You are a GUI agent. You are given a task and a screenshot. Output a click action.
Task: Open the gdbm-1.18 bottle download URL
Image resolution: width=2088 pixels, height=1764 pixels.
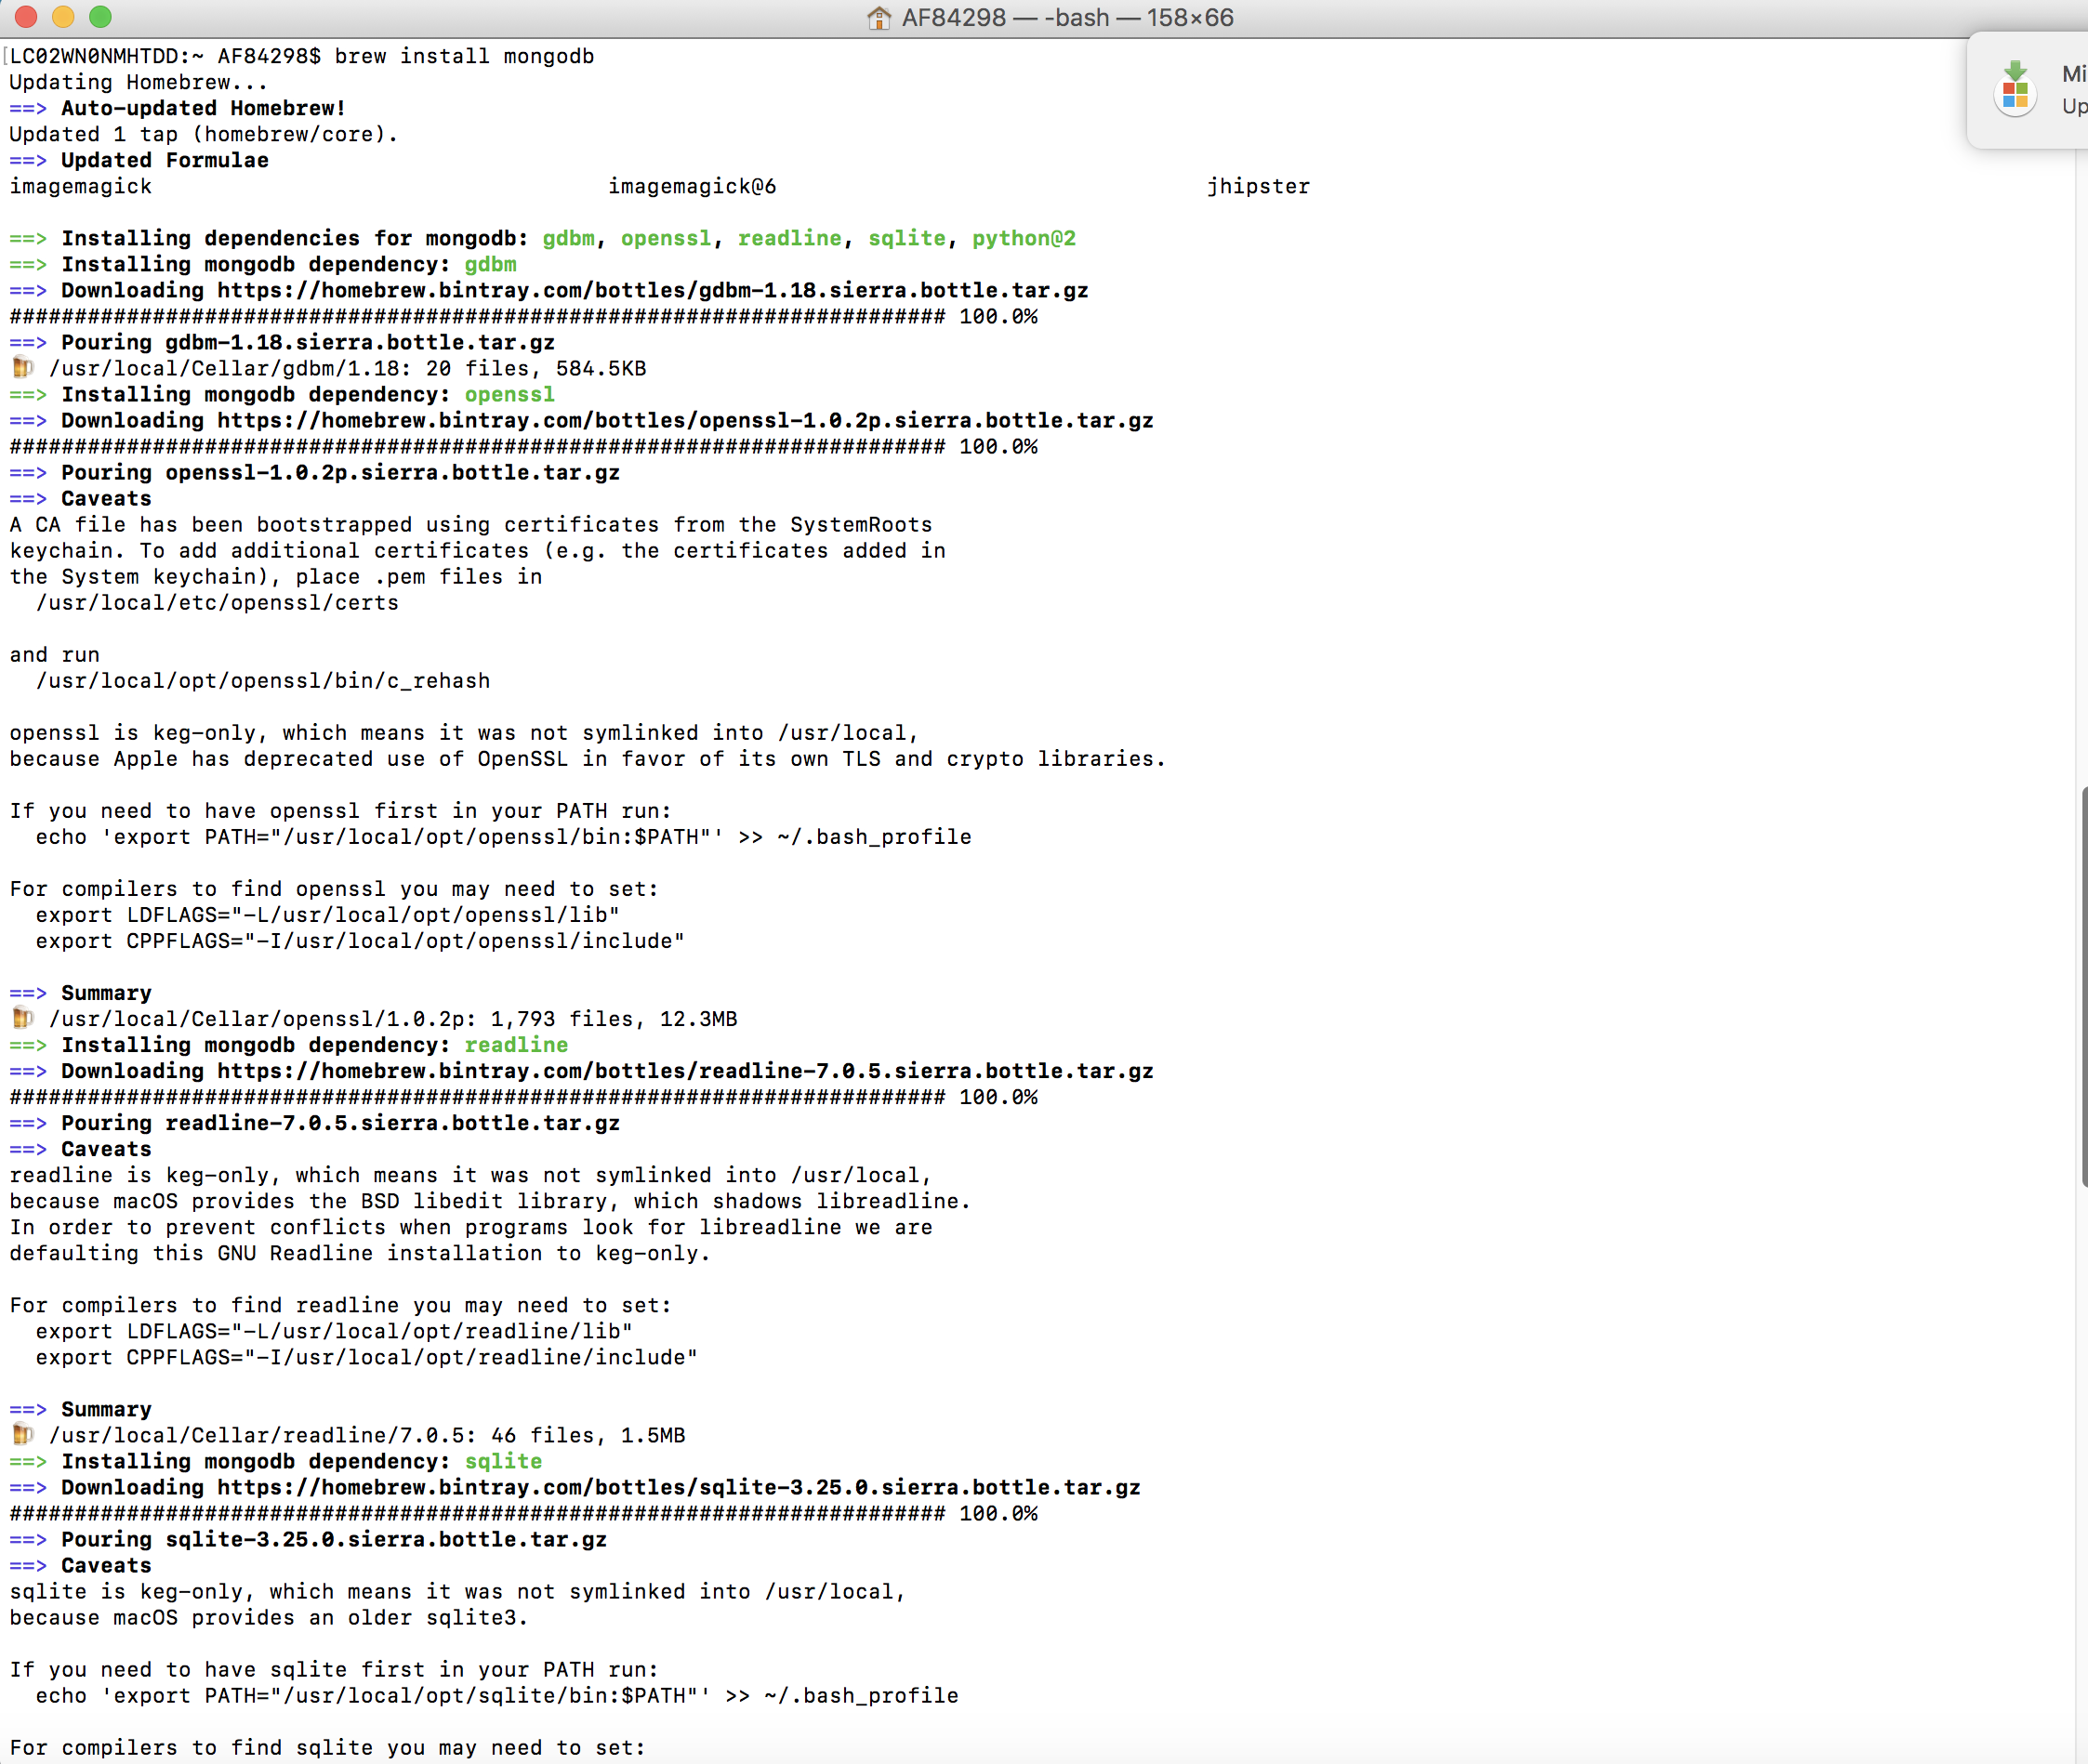(652, 290)
